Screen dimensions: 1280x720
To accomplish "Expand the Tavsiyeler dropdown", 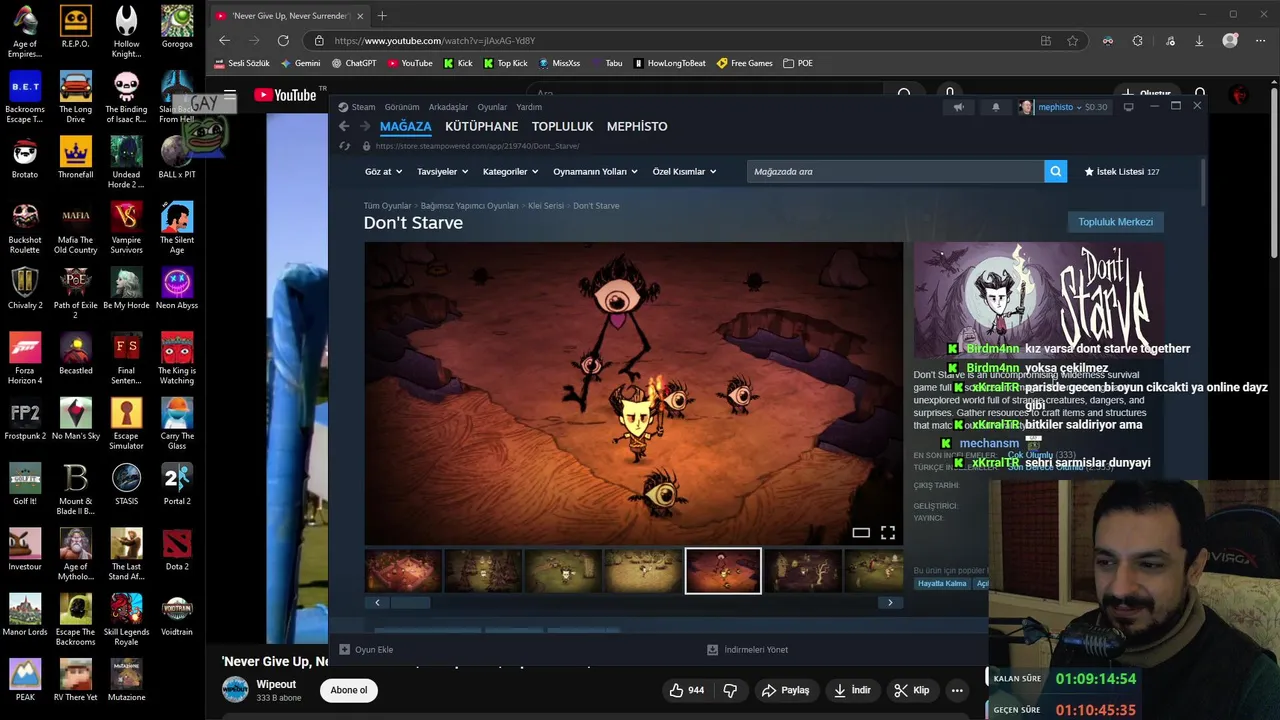I will click(442, 171).
